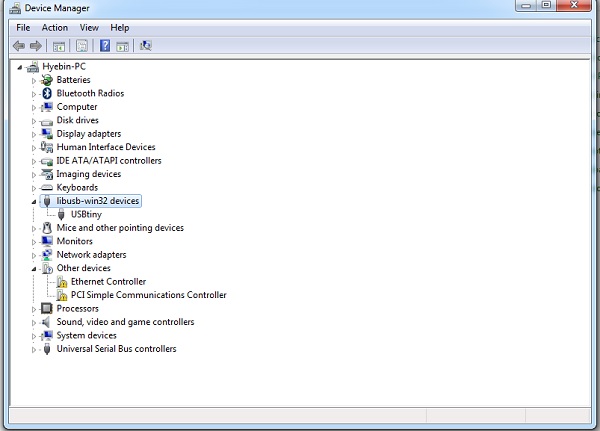This screenshot has width=600, height=431.
Task: Maximize the Device Manager window
Action: [546, 5]
